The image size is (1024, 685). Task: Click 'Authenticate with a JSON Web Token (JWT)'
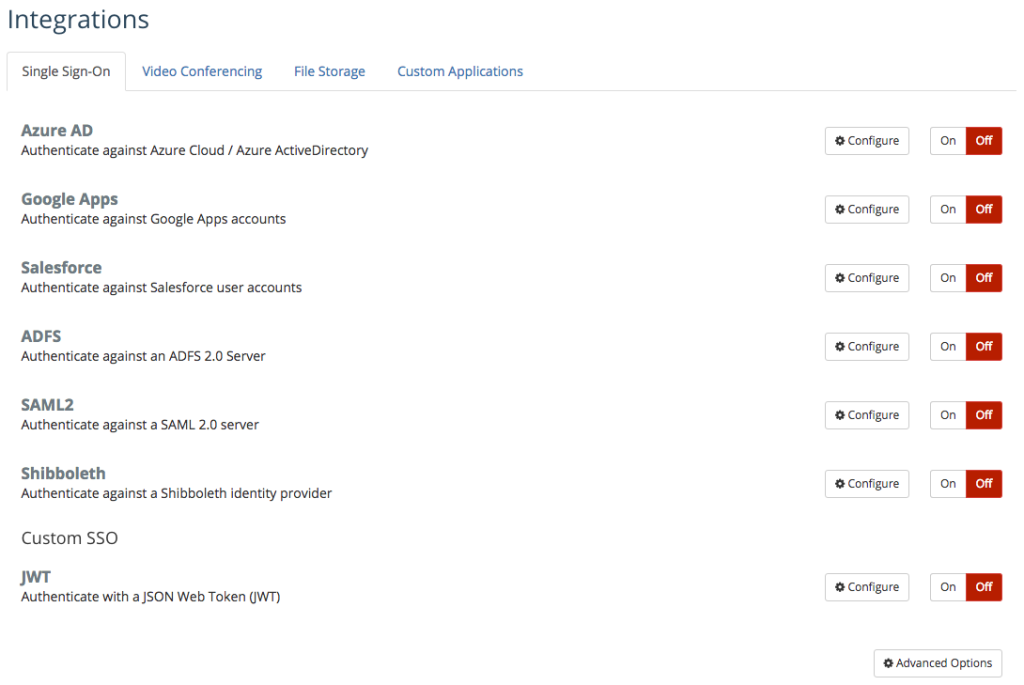150,597
